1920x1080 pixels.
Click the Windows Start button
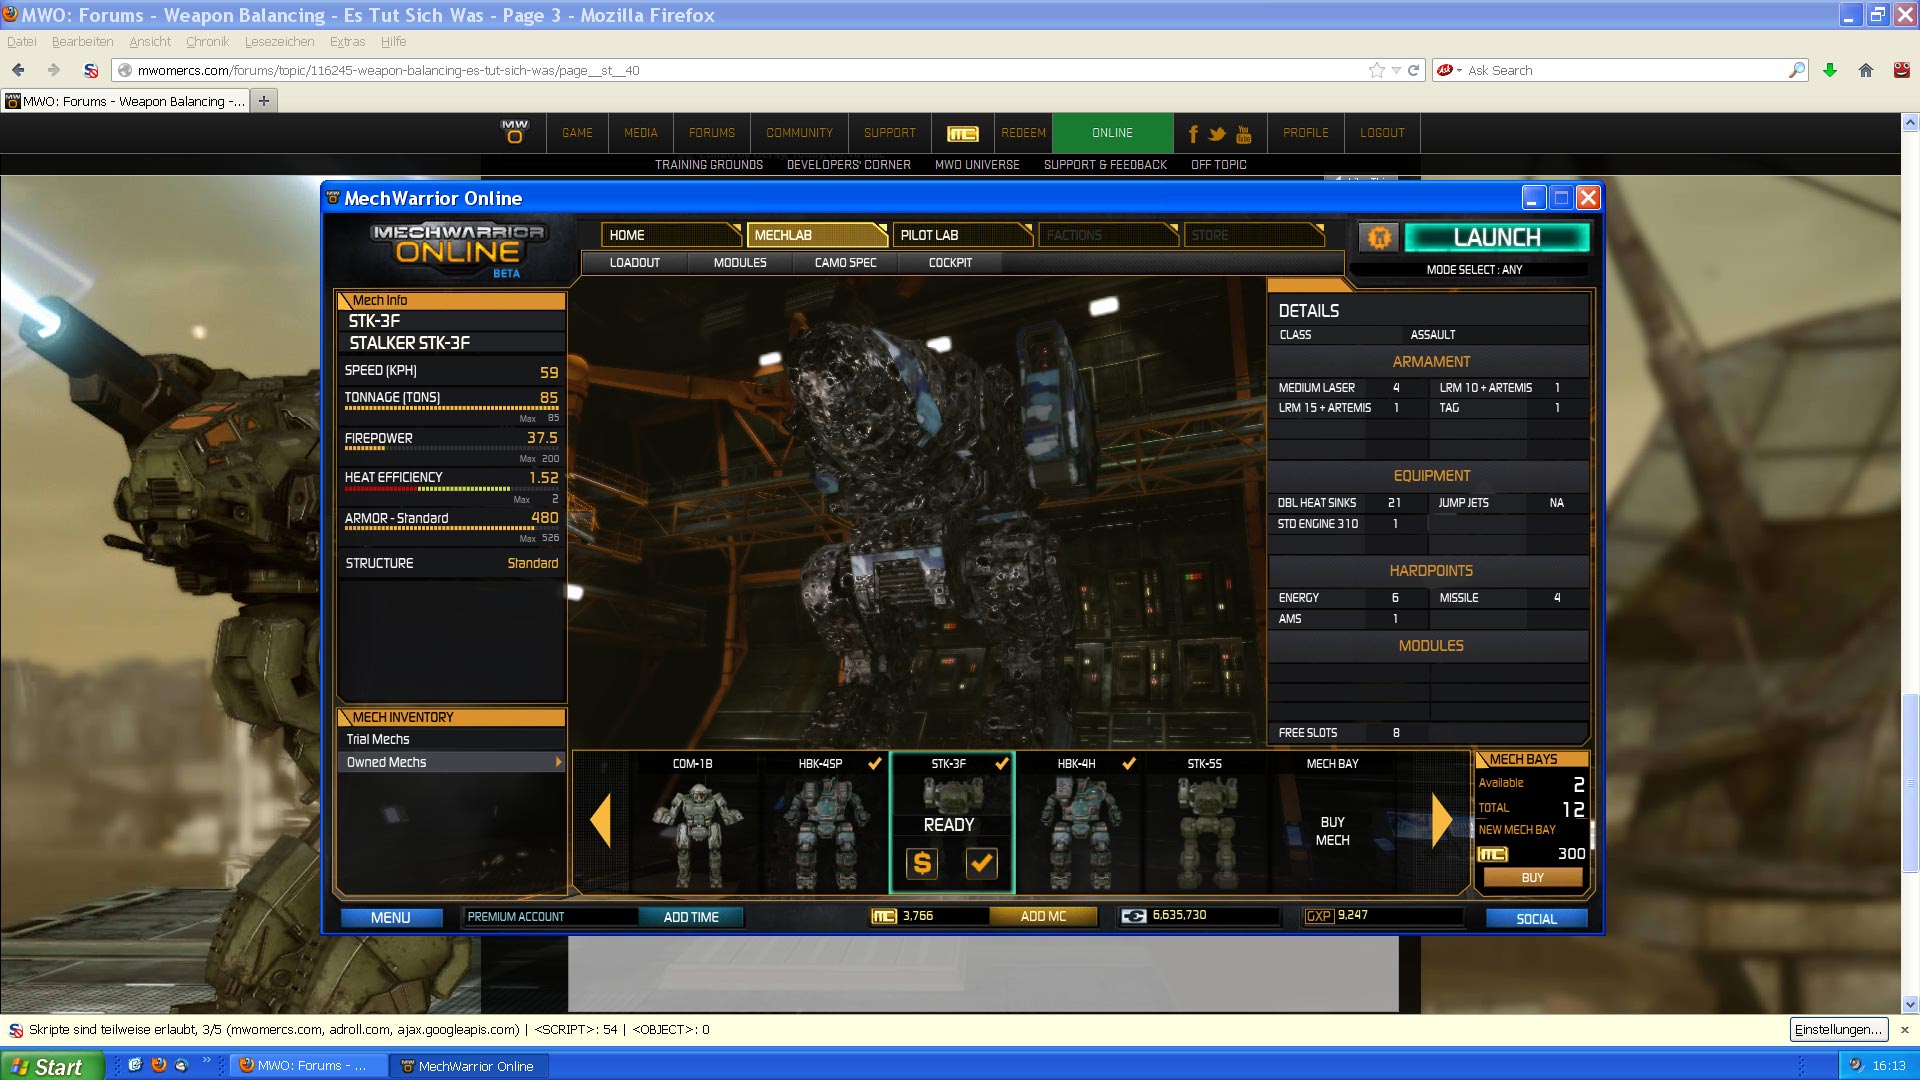pyautogui.click(x=52, y=1066)
